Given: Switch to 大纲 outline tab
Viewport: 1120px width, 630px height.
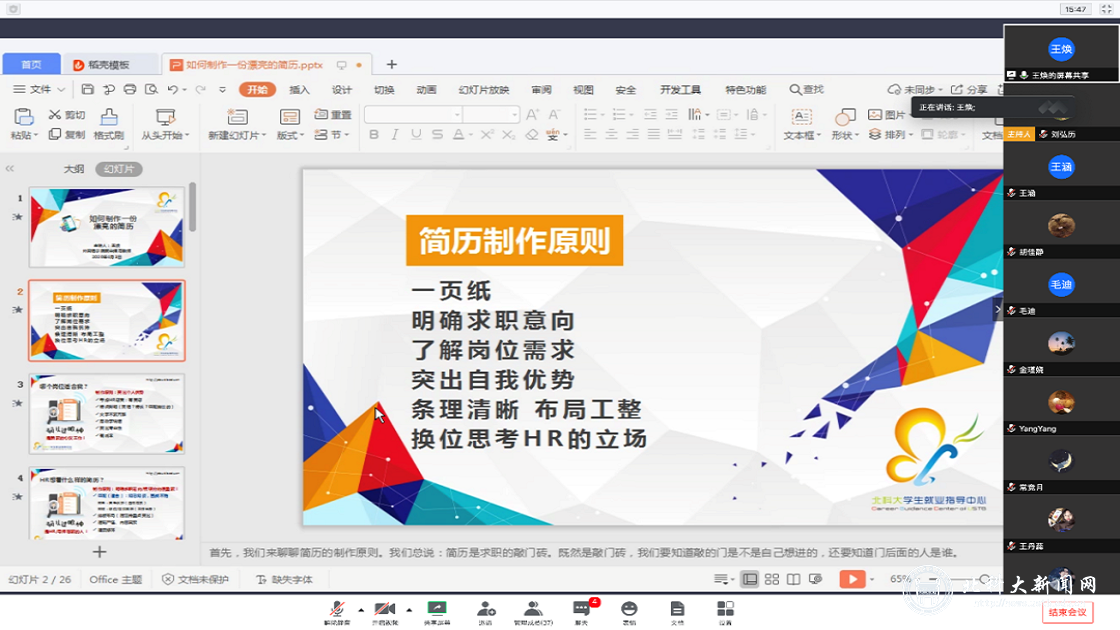Looking at the screenshot, I should tap(74, 169).
